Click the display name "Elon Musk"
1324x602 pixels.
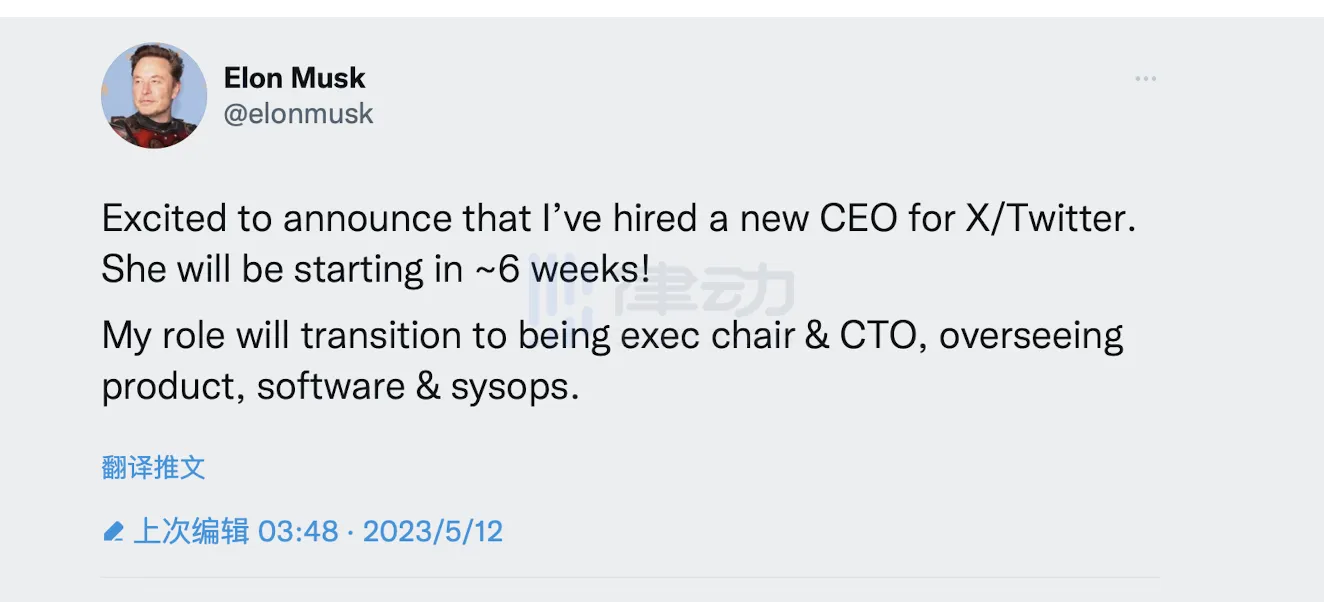click(294, 78)
